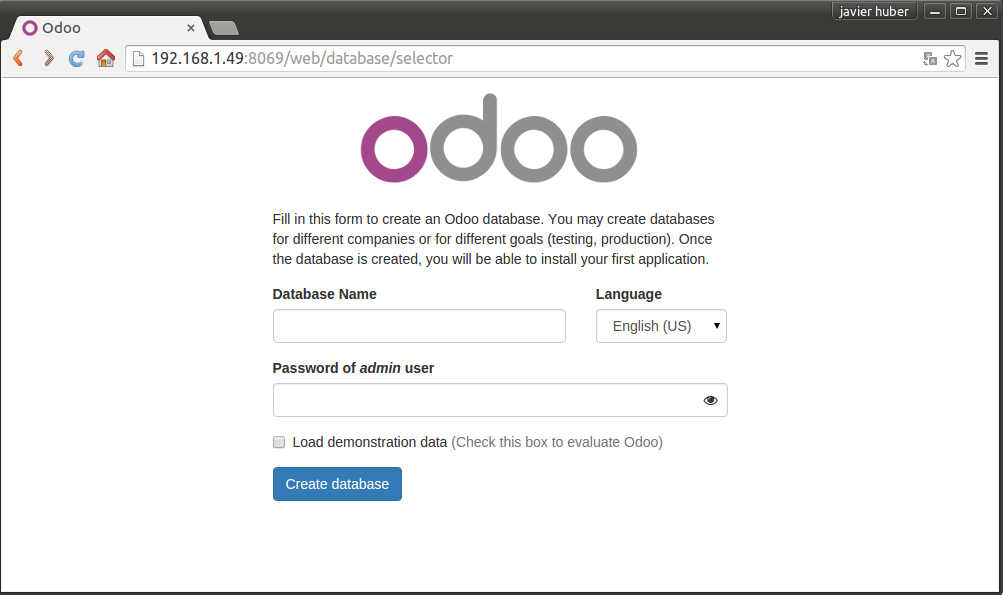Open the javier huber session menu
1003x595 pixels.
pos(874,11)
